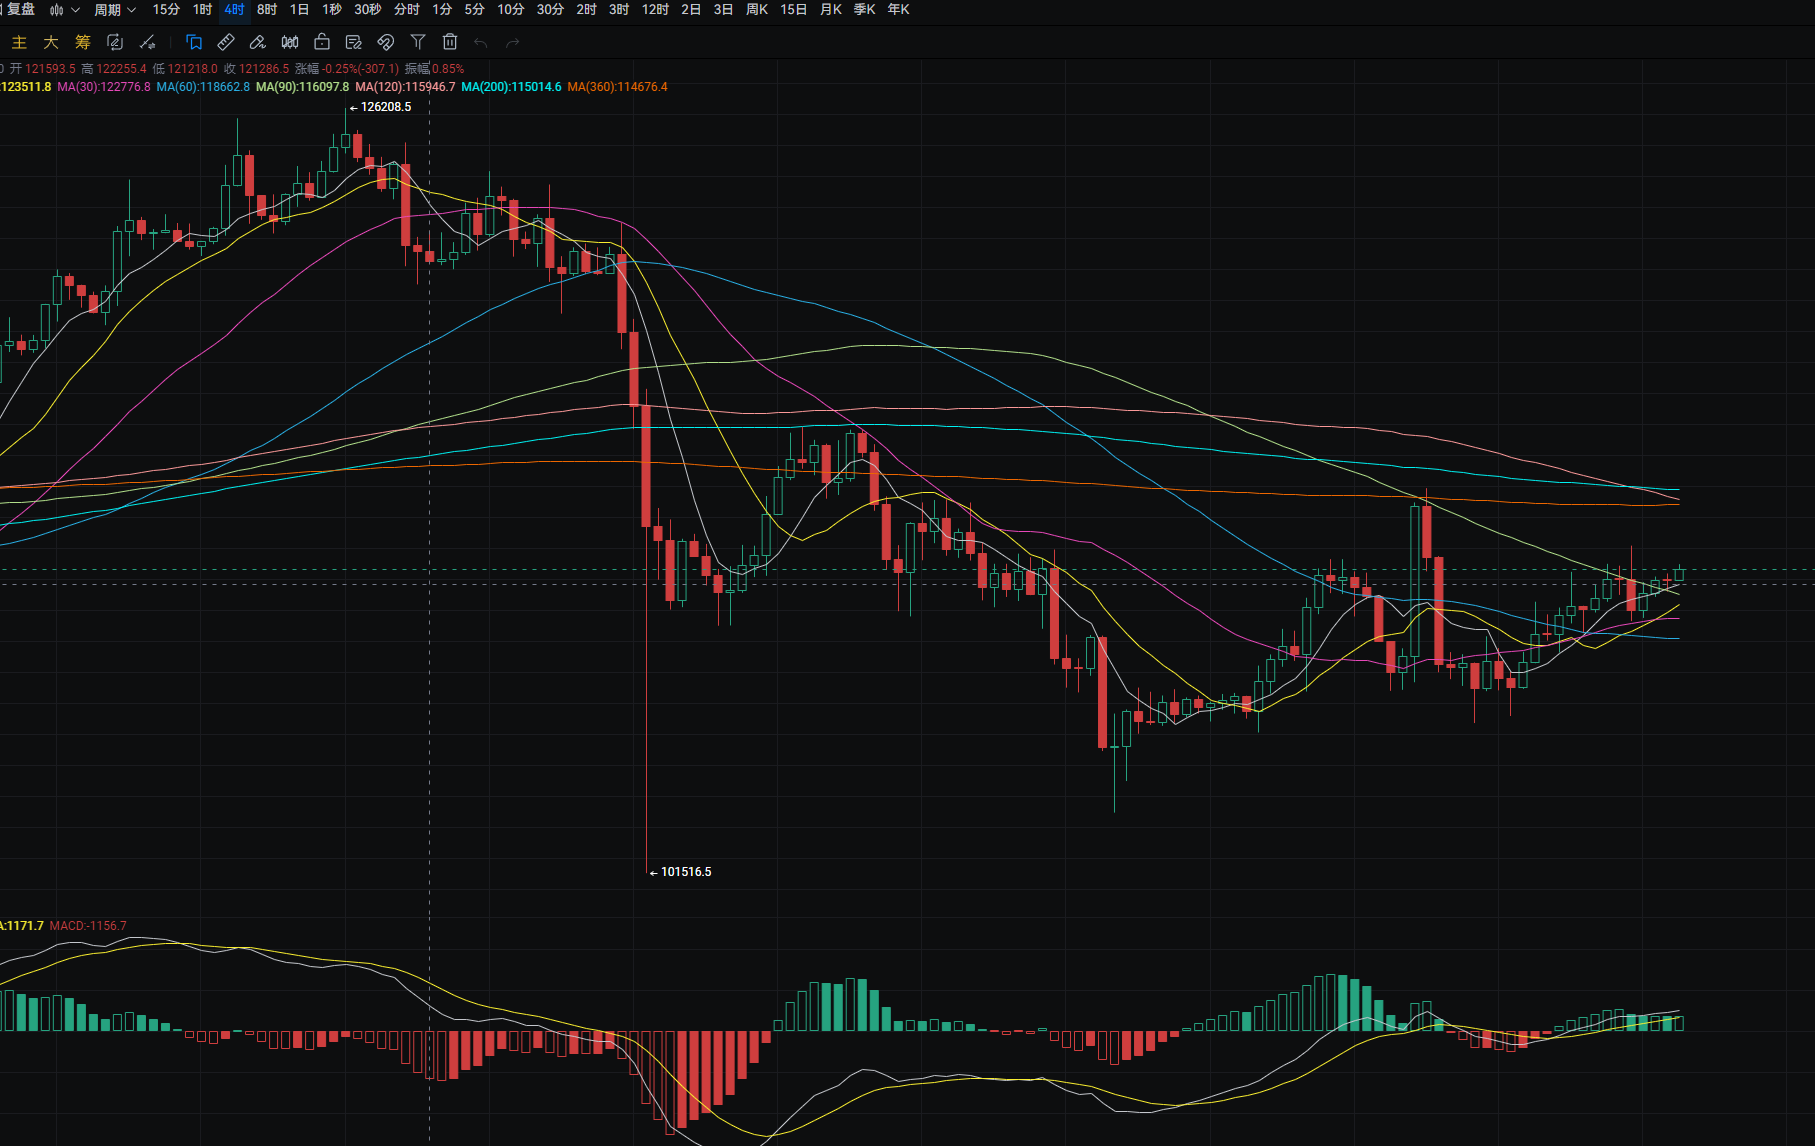Toggle the 主 indicator button
The image size is (1815, 1146).
[19, 42]
